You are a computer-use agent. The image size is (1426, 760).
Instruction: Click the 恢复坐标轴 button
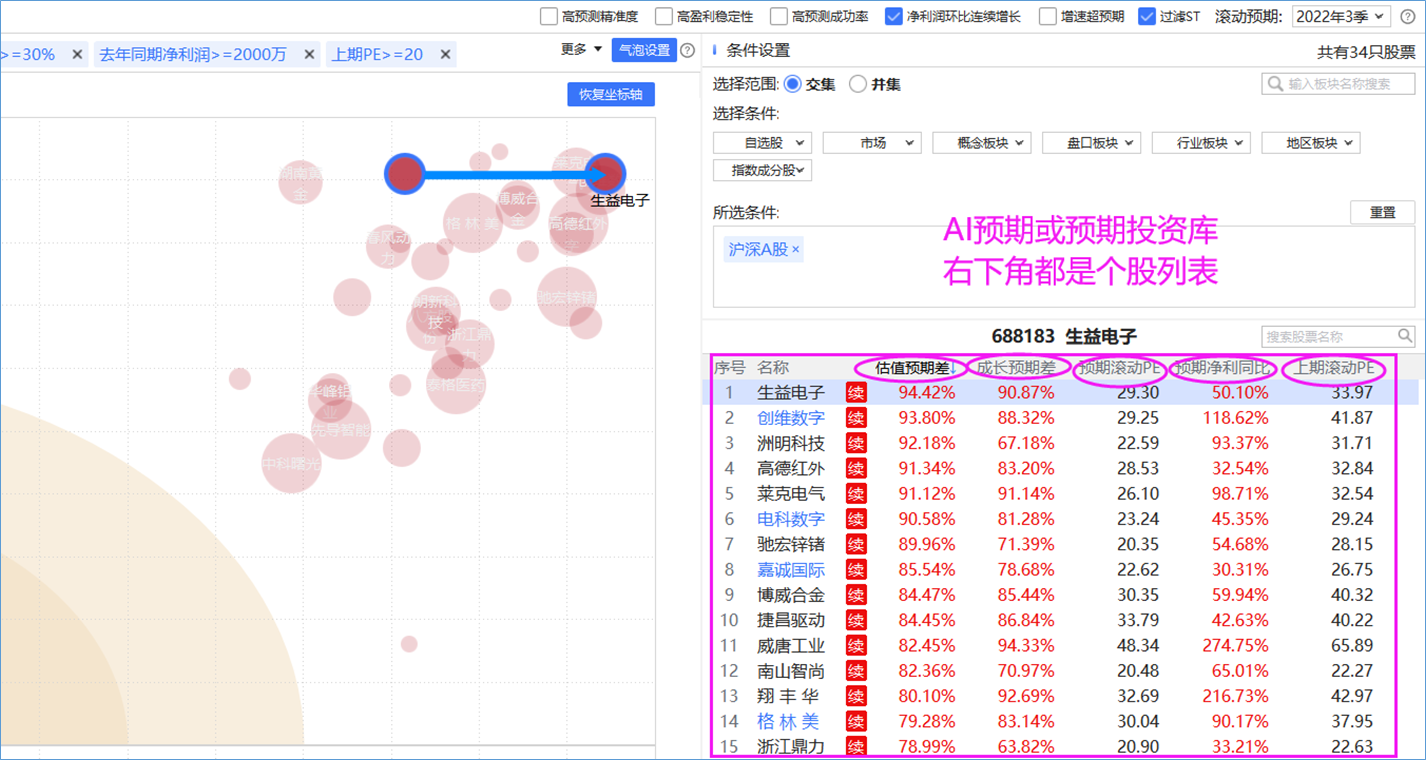611,95
